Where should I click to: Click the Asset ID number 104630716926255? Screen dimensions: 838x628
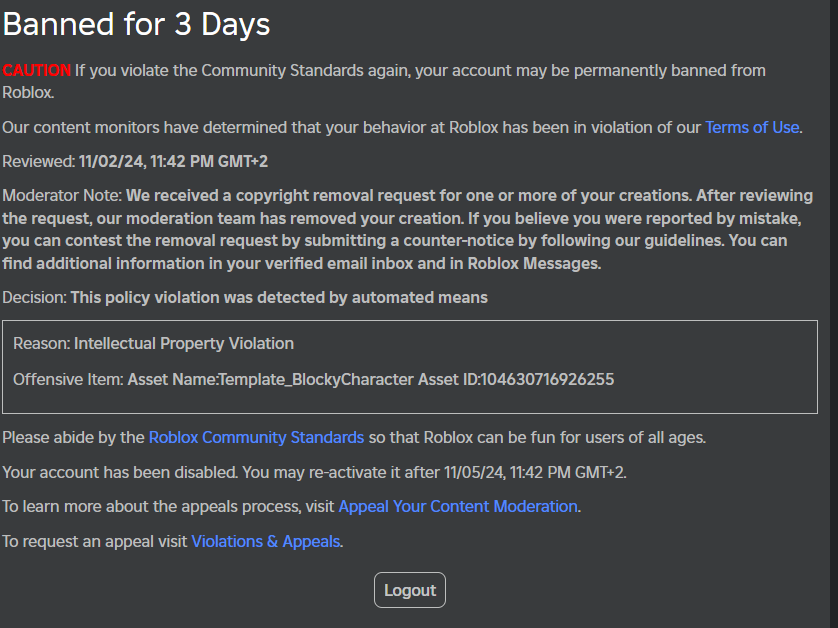click(547, 379)
